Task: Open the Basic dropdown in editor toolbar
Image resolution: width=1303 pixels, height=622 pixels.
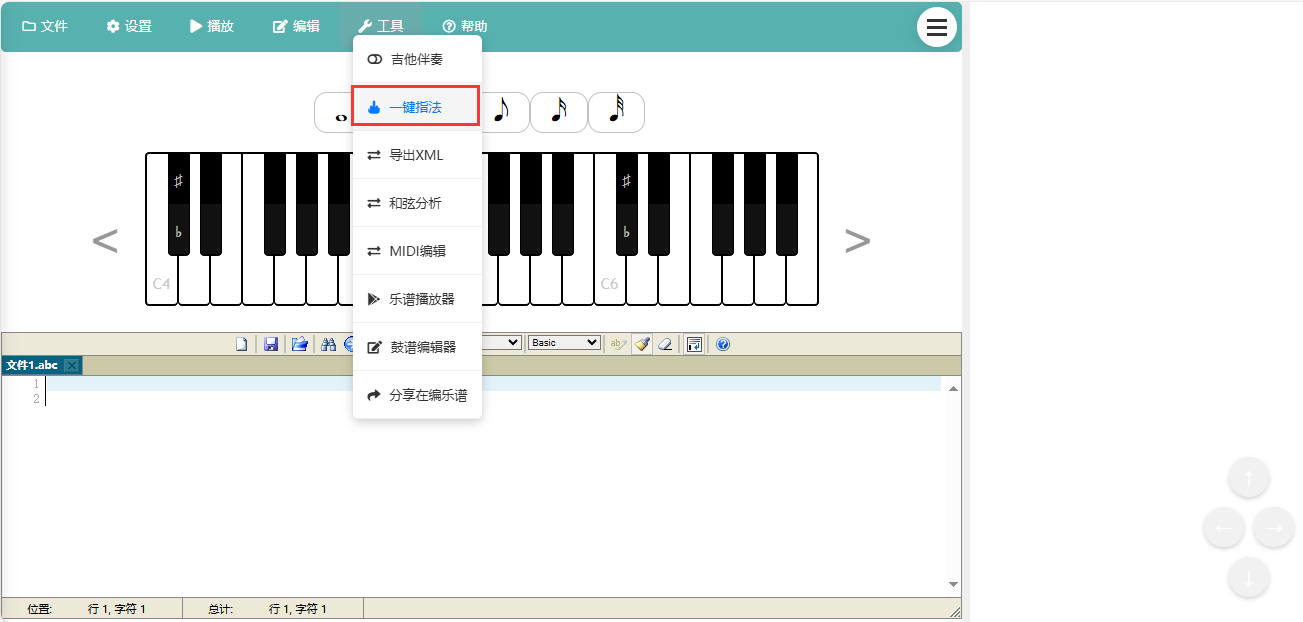Action: click(x=564, y=342)
